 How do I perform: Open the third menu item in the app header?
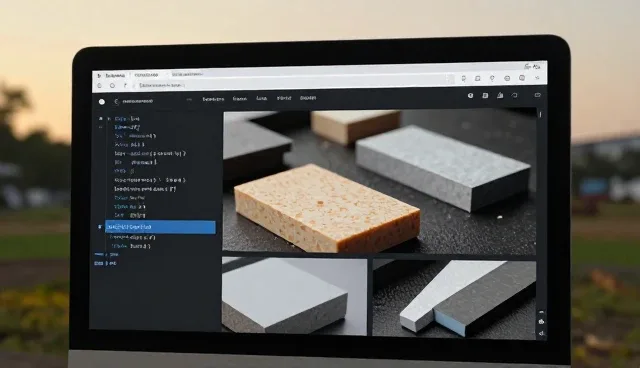click(x=262, y=98)
